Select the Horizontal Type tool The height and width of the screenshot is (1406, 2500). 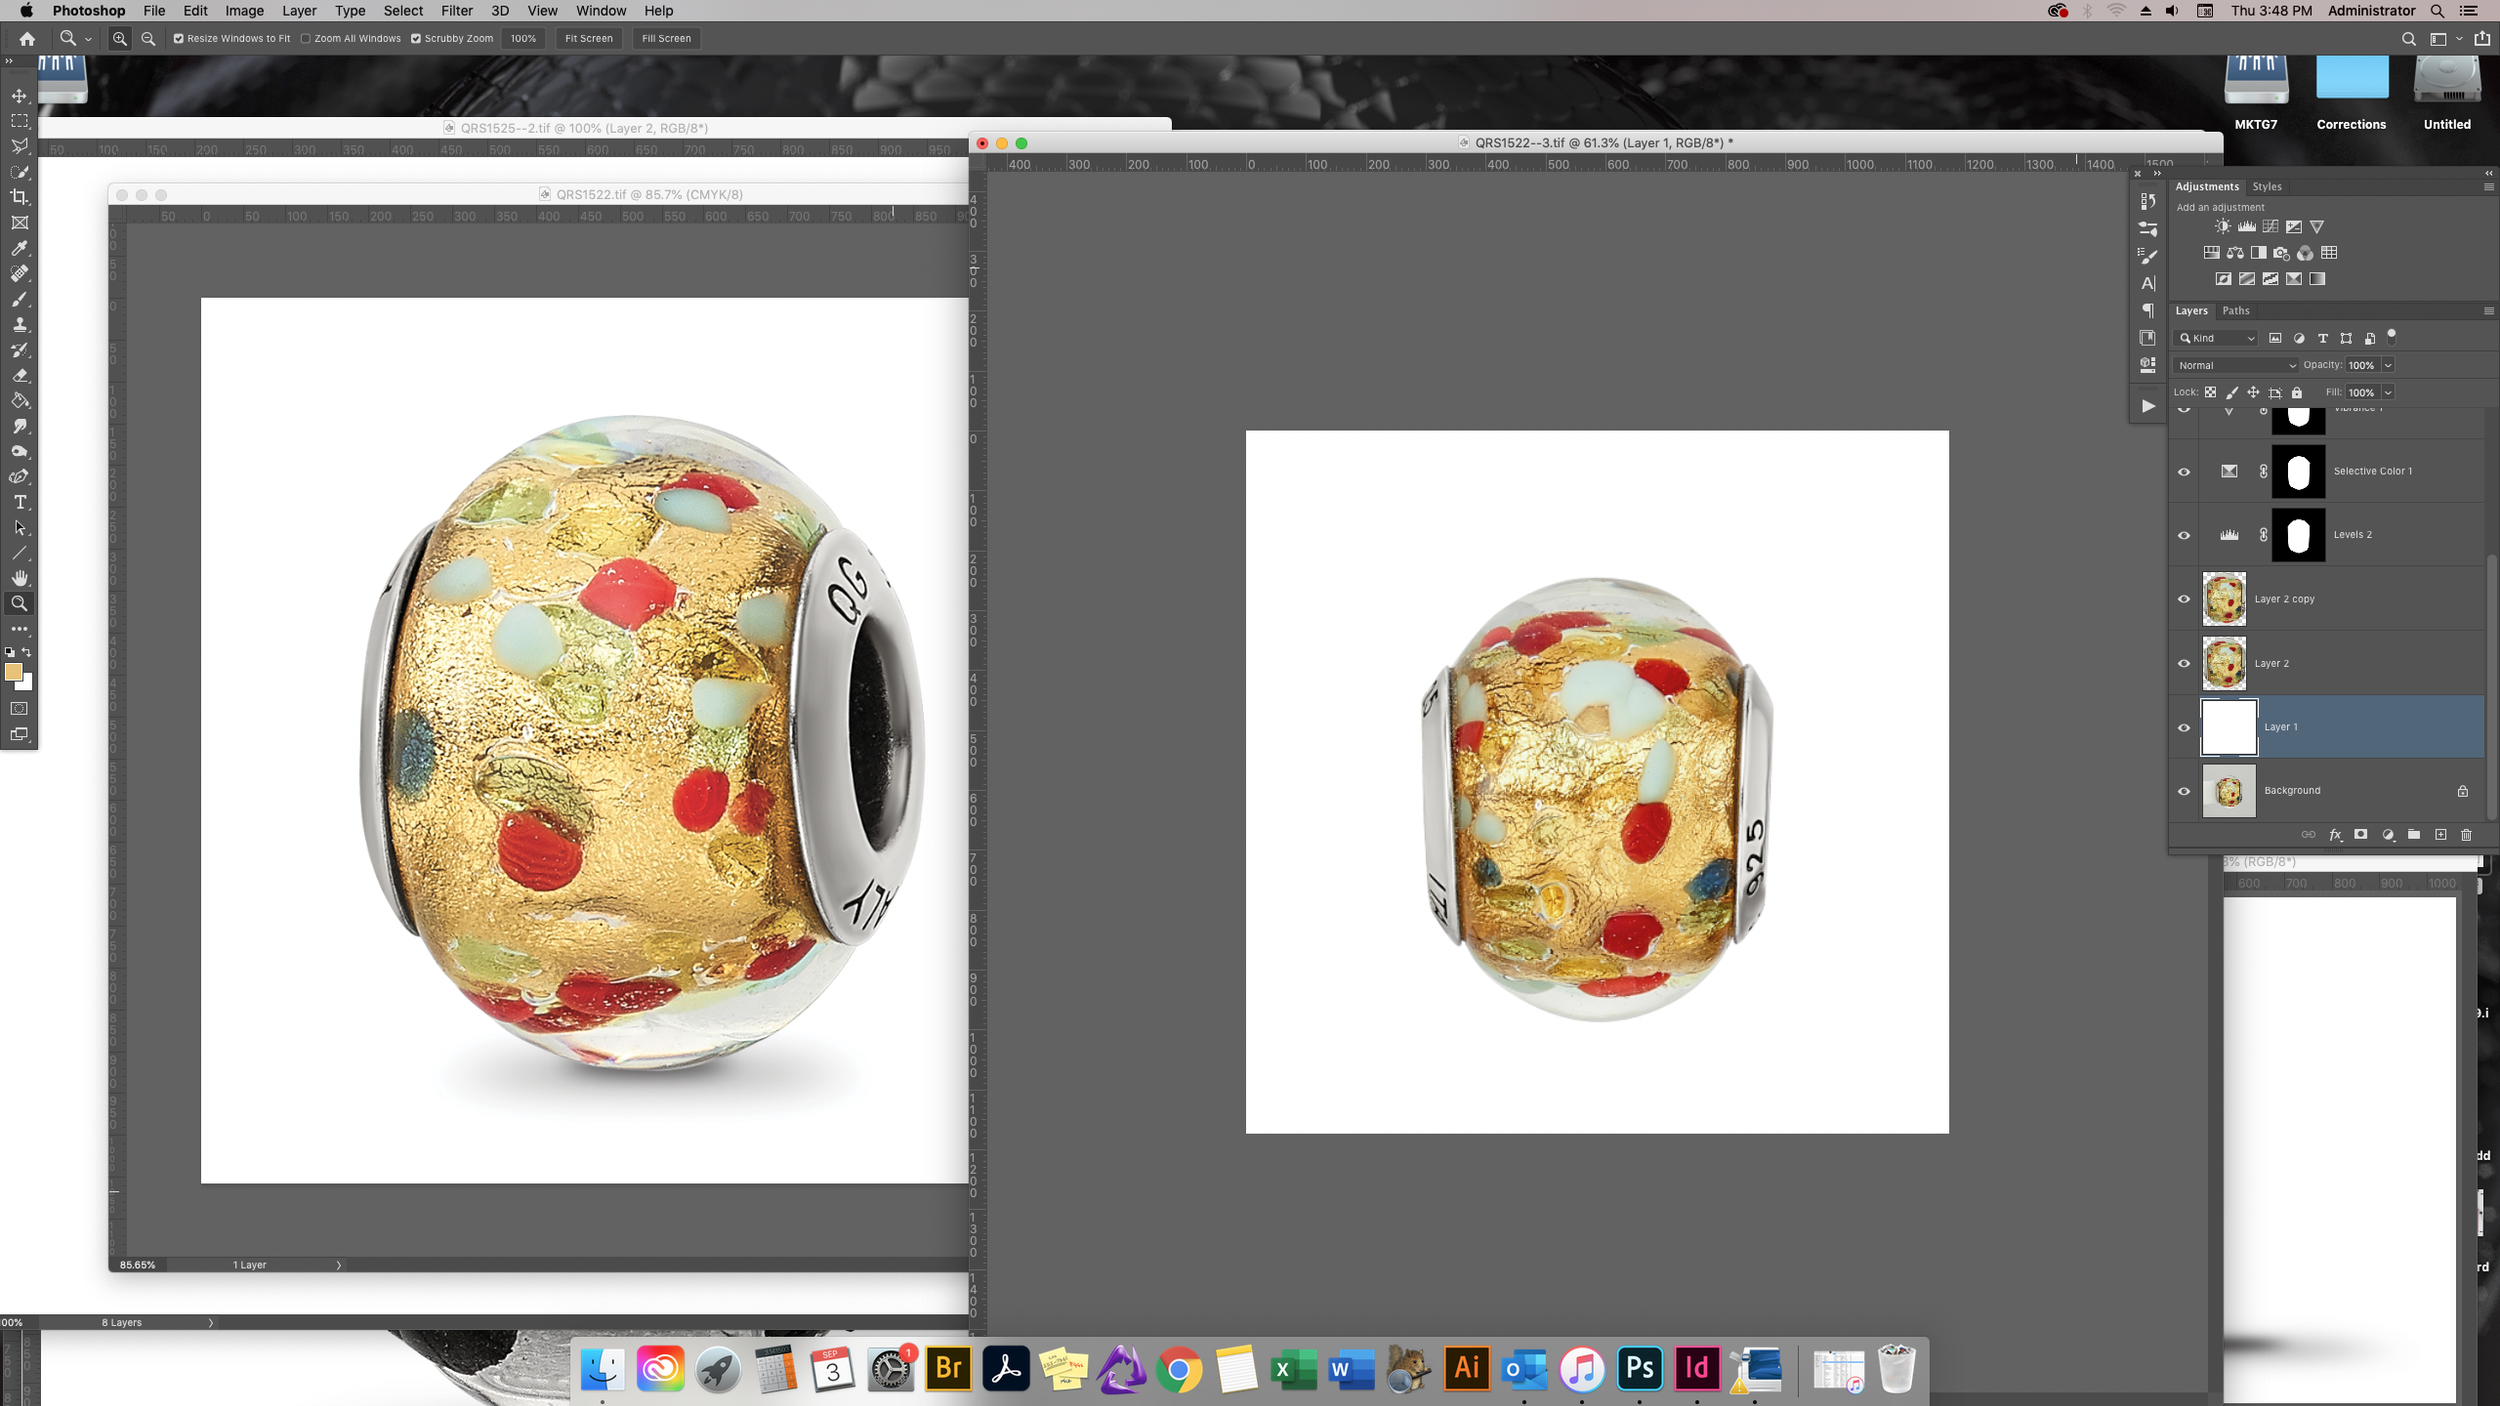19,503
